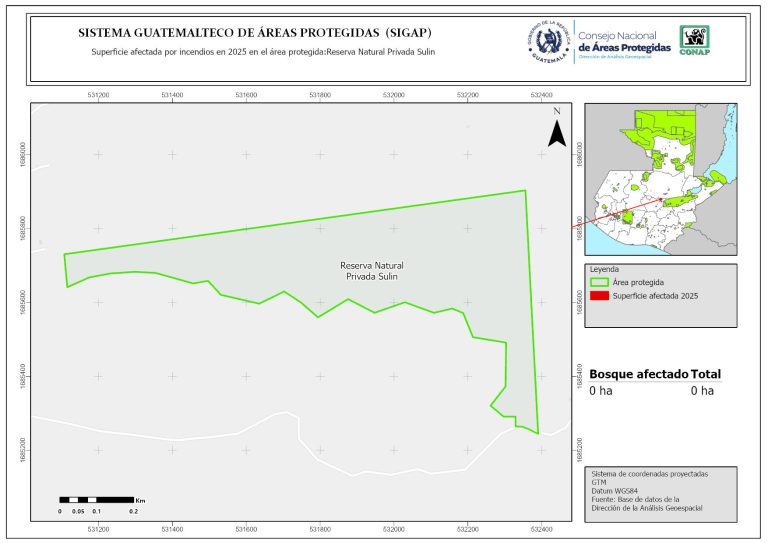
Task: Click the 0 ha value under Total
Action: [x=702, y=391]
